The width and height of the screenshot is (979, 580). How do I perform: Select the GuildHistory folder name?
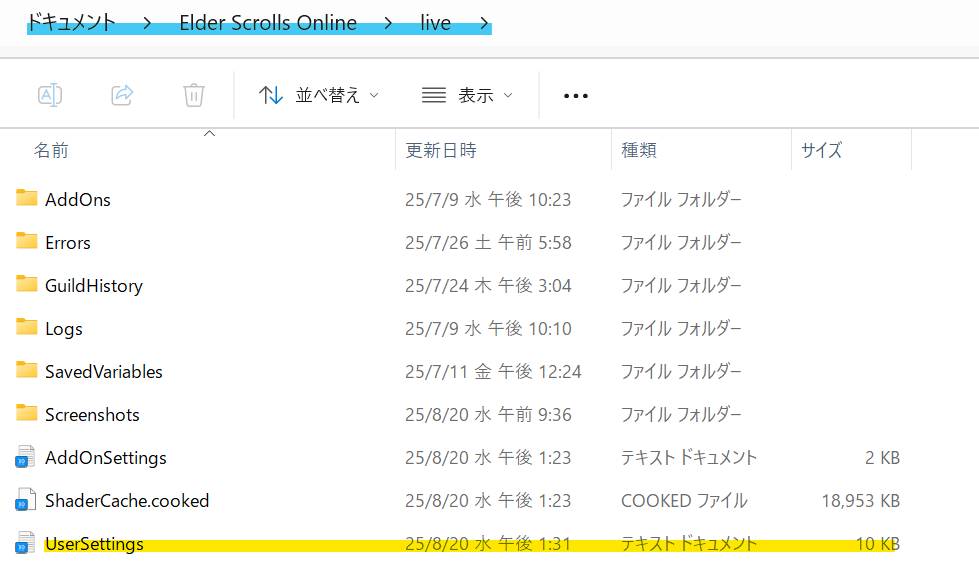click(94, 286)
